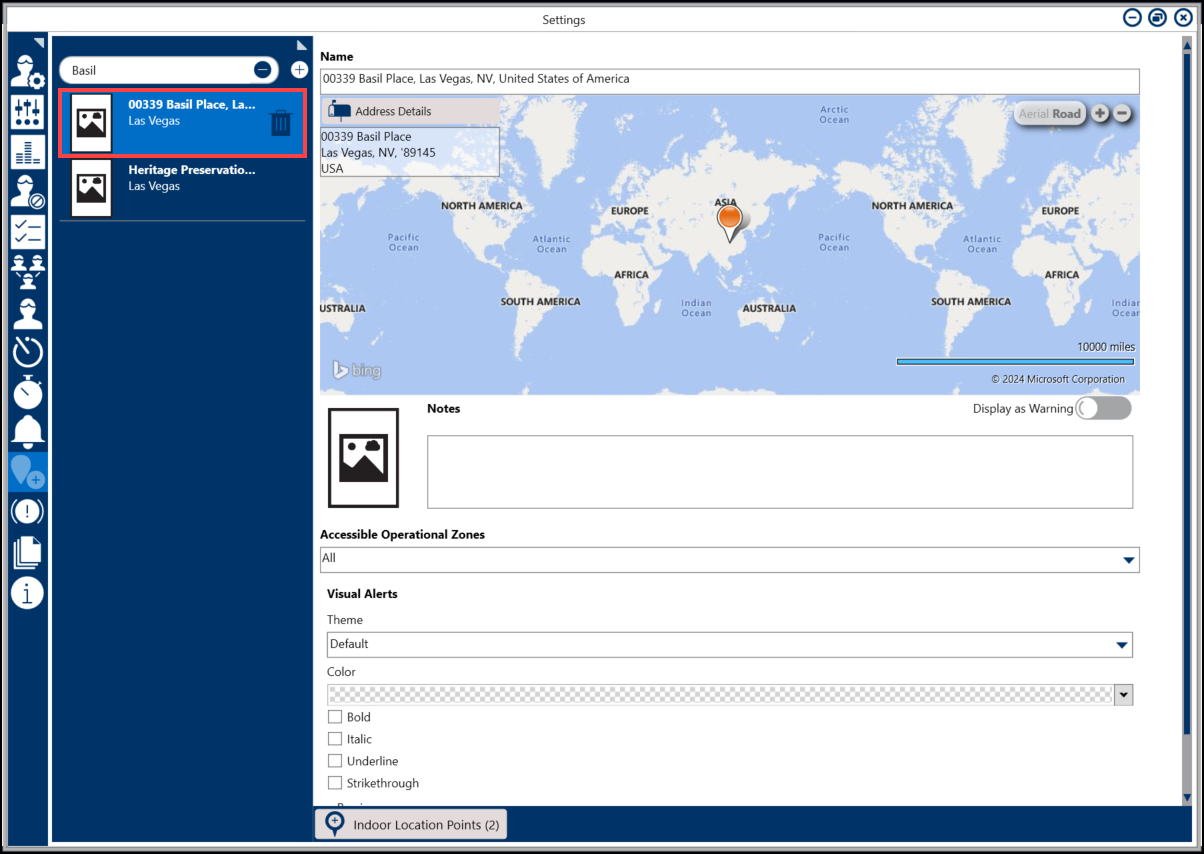Expand the Accessible Operational Zones dropdown
The image size is (1204, 854).
tap(1128, 560)
